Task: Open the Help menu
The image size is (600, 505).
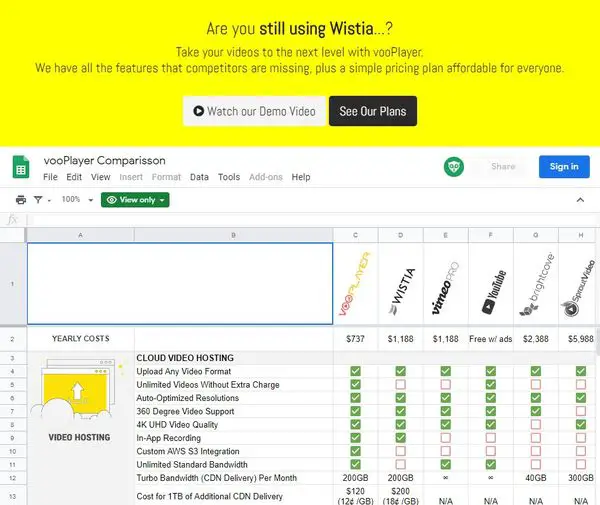Action: click(x=301, y=177)
